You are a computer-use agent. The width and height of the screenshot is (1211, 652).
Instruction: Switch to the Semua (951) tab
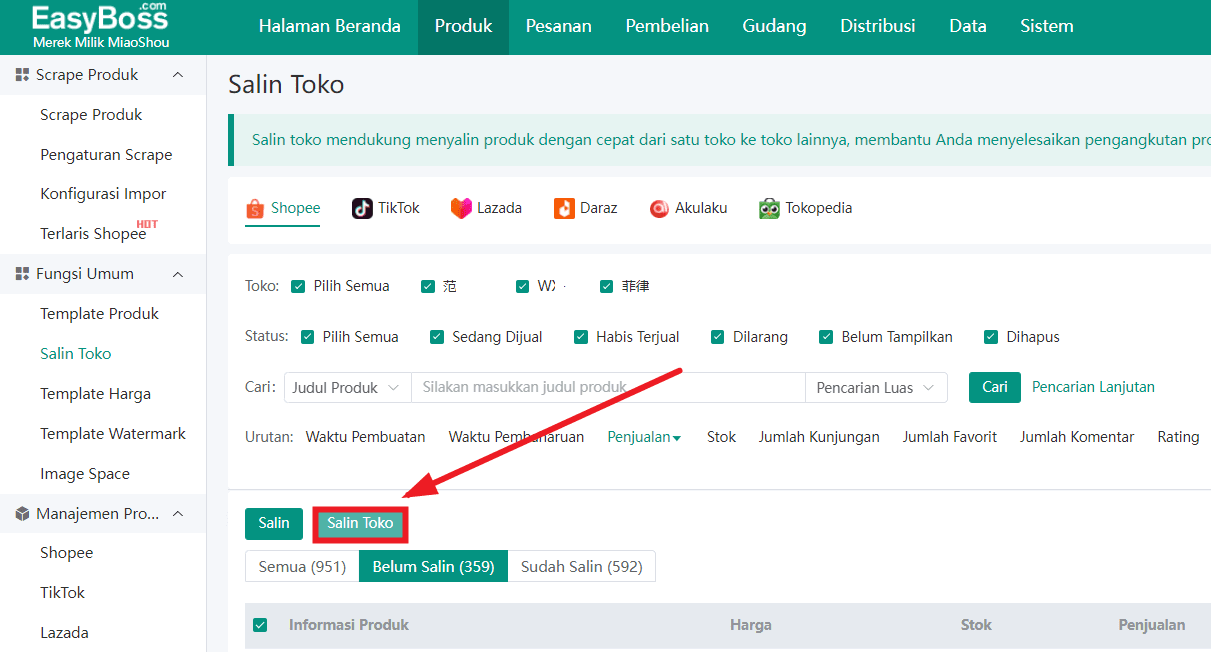[302, 566]
